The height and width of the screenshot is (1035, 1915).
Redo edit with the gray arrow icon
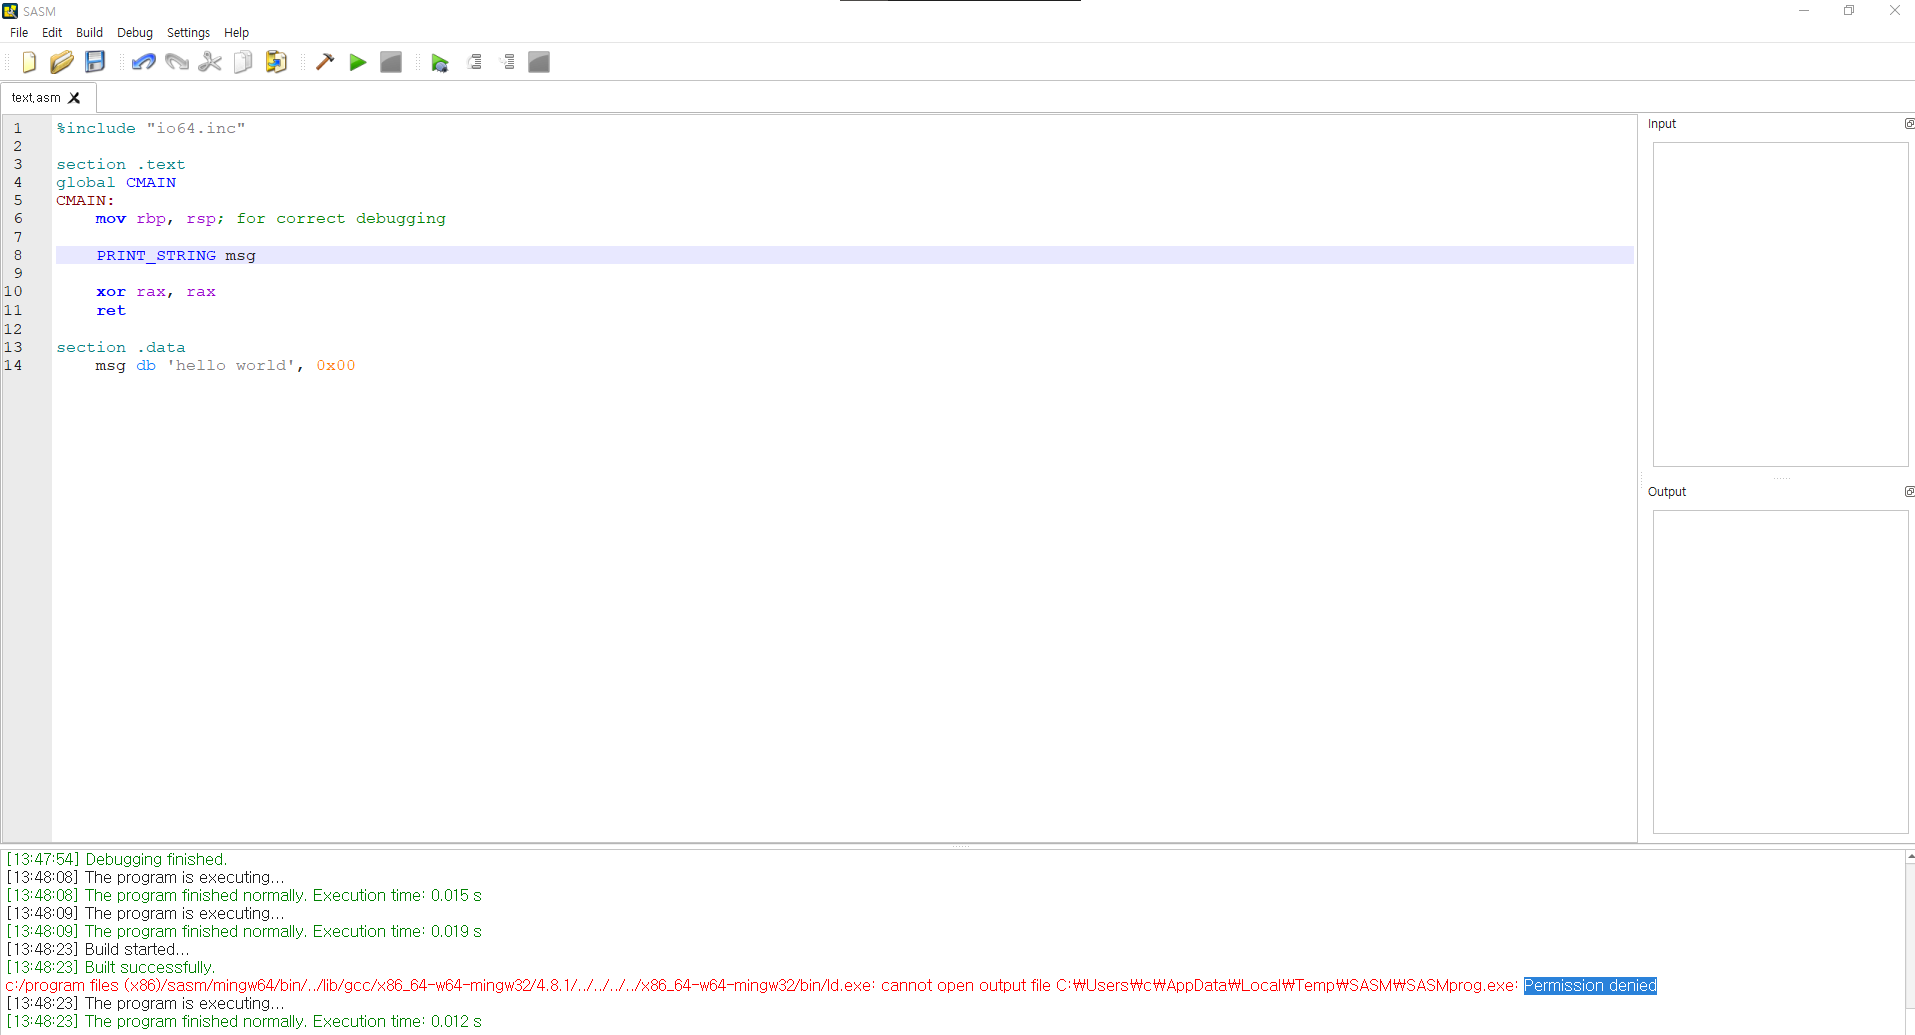tap(177, 62)
